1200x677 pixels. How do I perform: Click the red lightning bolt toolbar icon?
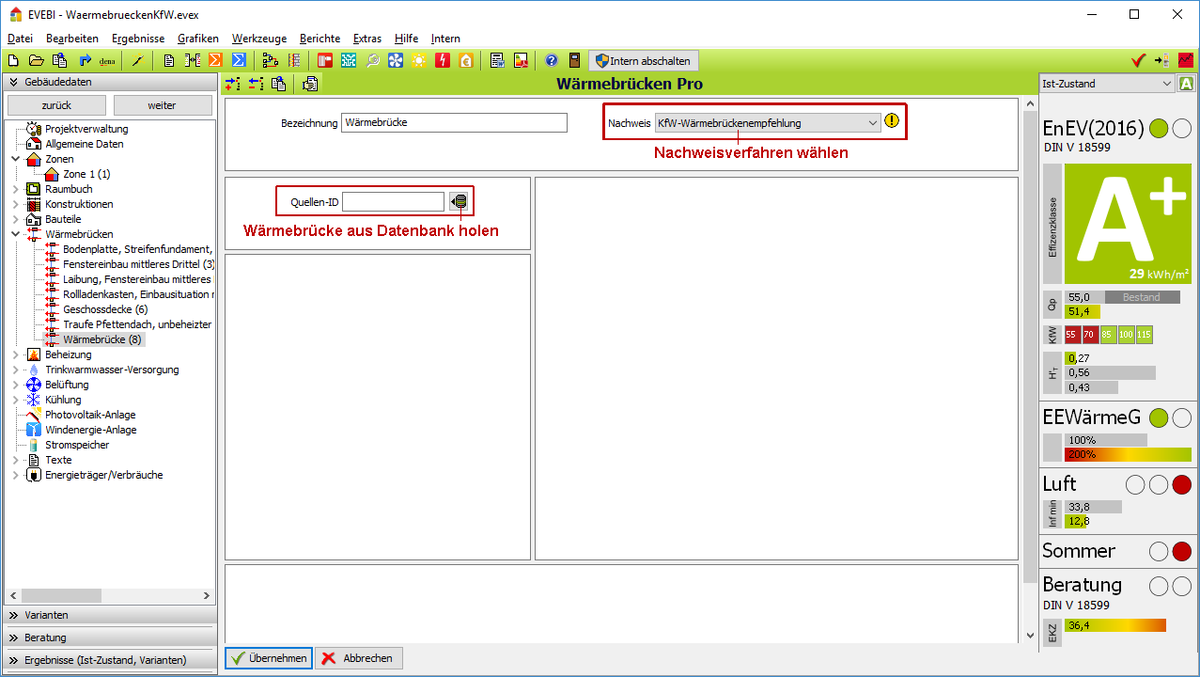tap(442, 61)
